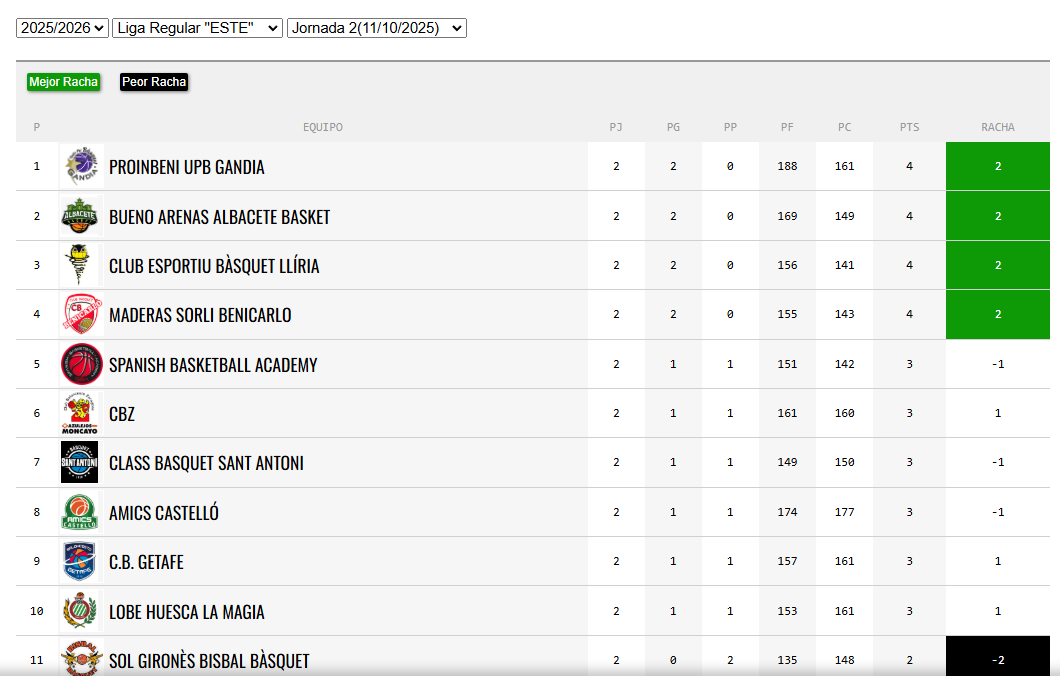Click the black Peor Racha button

154,82
